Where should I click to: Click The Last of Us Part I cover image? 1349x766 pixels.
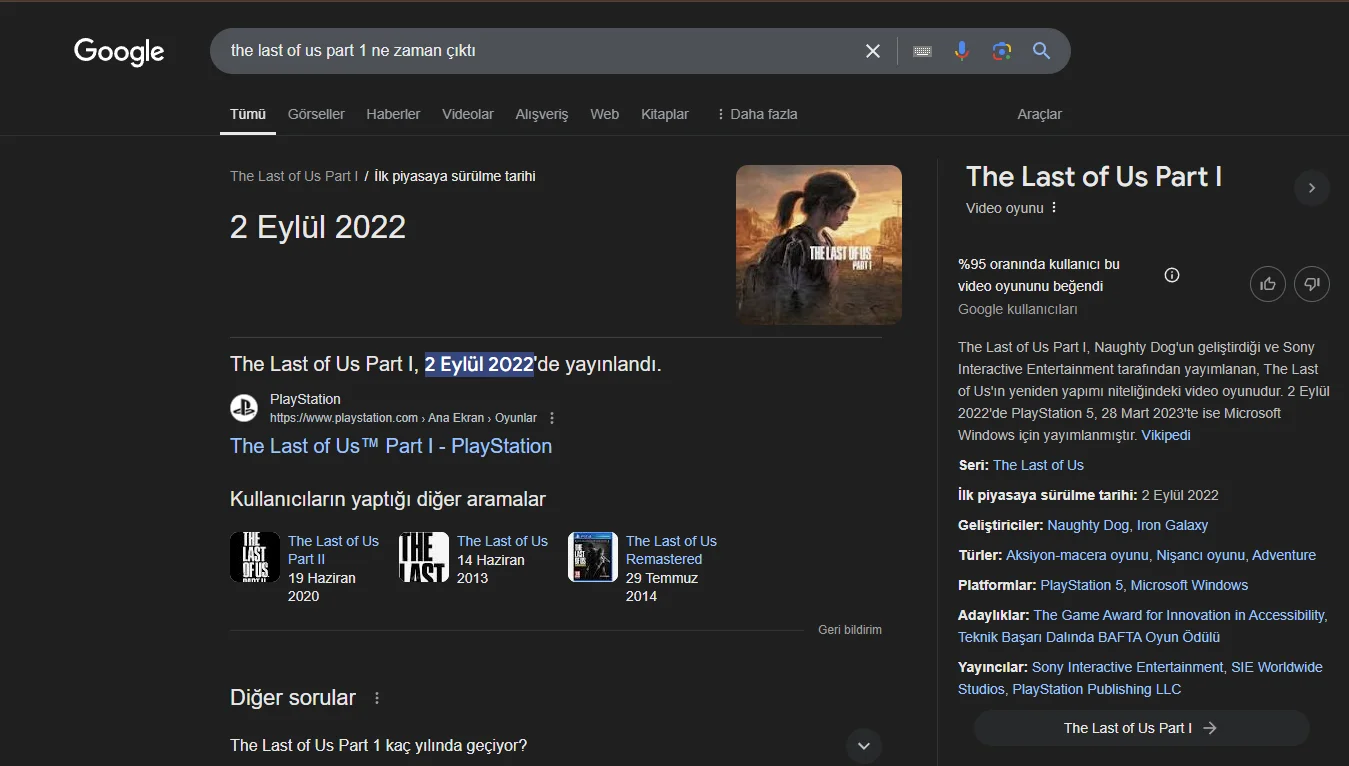[x=819, y=245]
